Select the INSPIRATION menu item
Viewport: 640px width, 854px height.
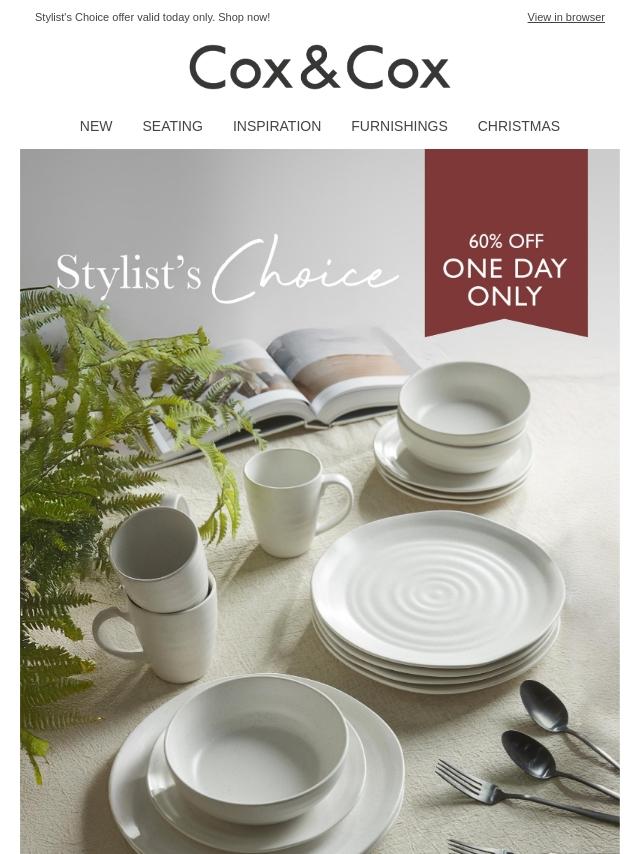[277, 126]
